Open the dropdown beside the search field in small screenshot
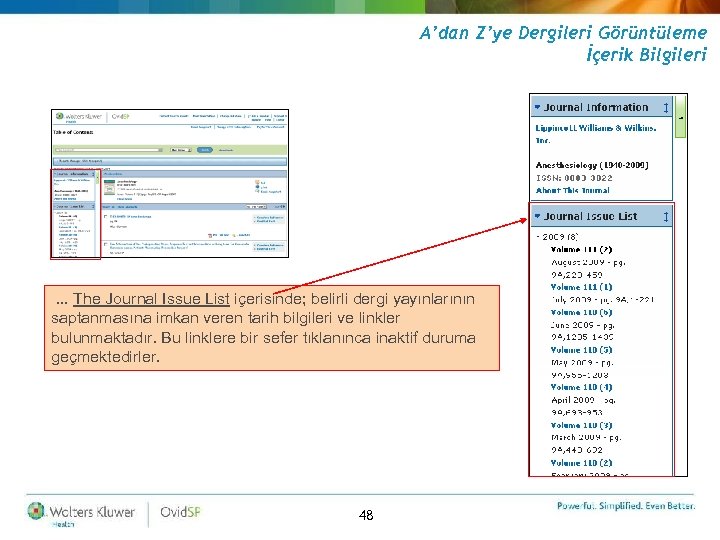This screenshot has height=540, width=720. tap(181, 150)
